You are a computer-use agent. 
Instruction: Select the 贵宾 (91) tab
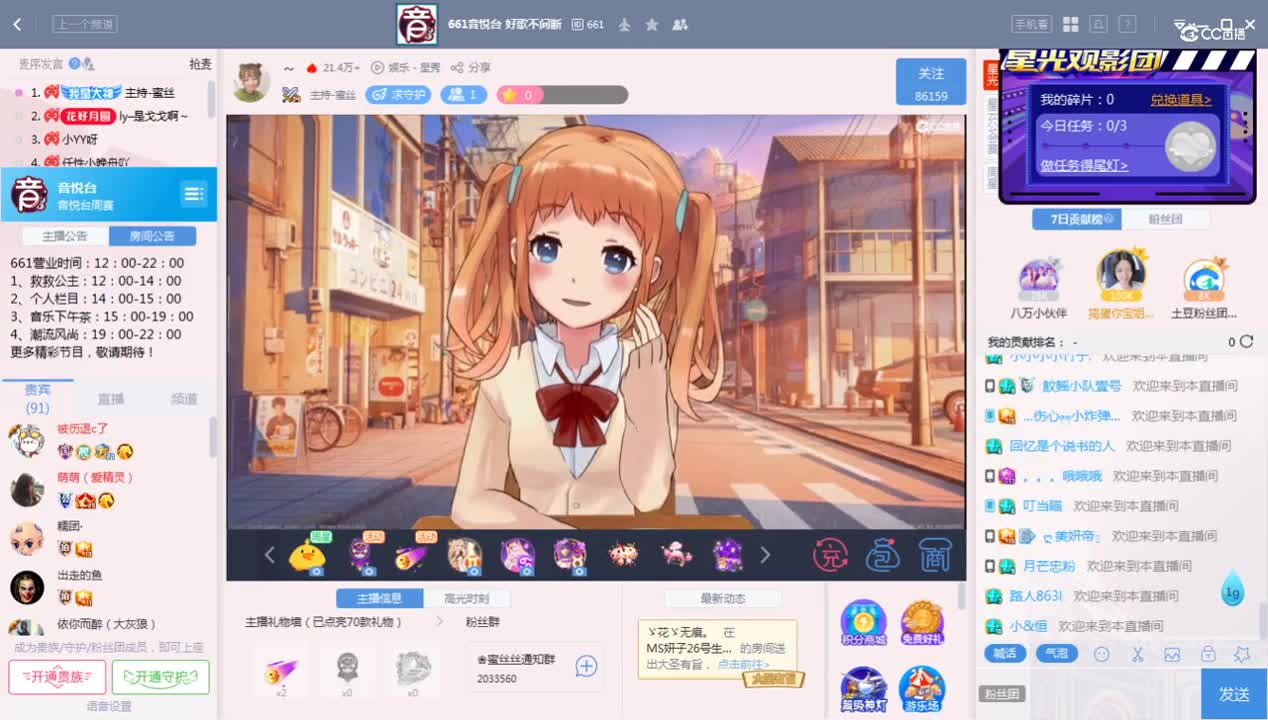pyautogui.click(x=37, y=398)
